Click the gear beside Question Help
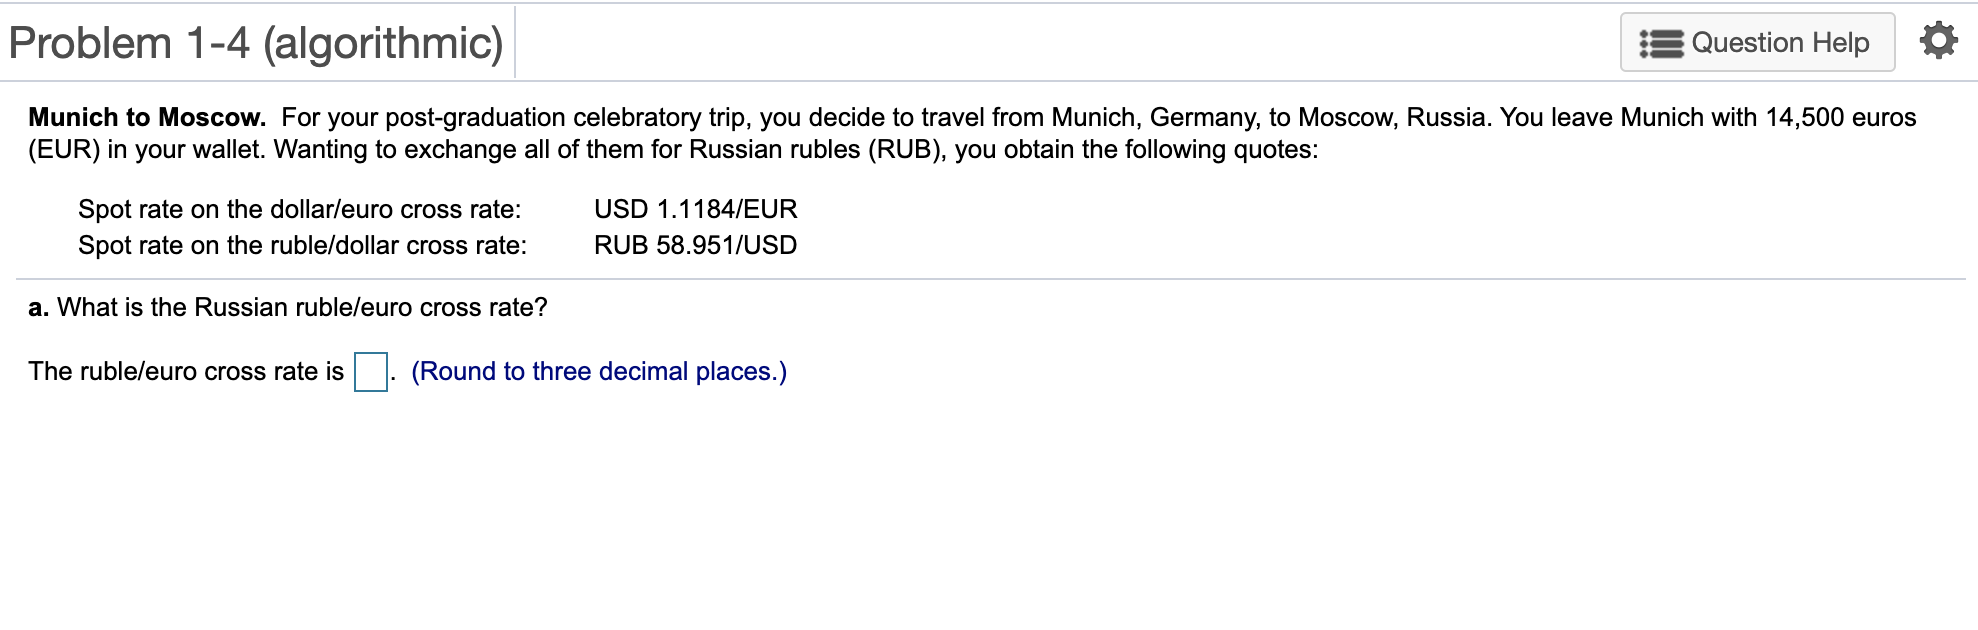 (x=1938, y=42)
